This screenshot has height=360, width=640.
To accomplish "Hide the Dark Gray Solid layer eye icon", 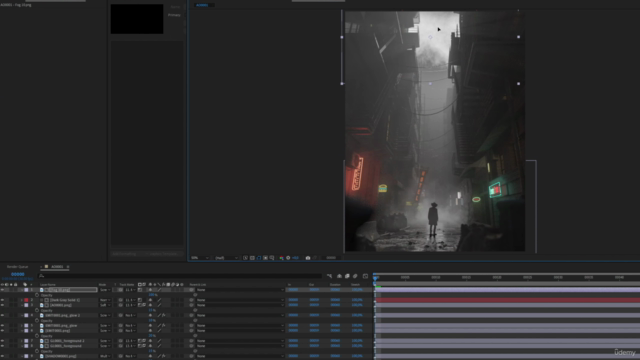I will (x=2, y=300).
